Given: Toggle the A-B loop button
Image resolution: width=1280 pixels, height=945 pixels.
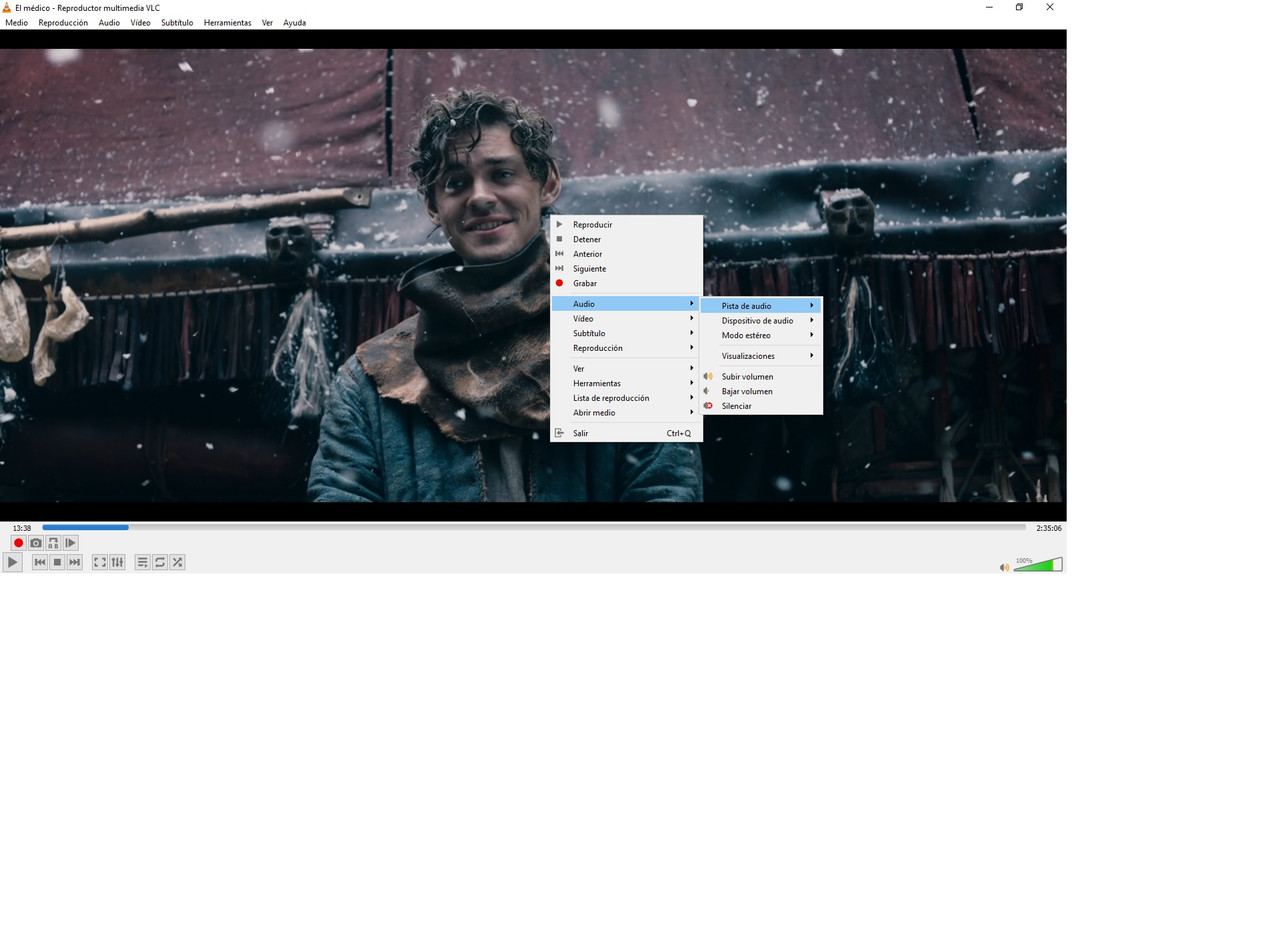Looking at the screenshot, I should [x=53, y=543].
